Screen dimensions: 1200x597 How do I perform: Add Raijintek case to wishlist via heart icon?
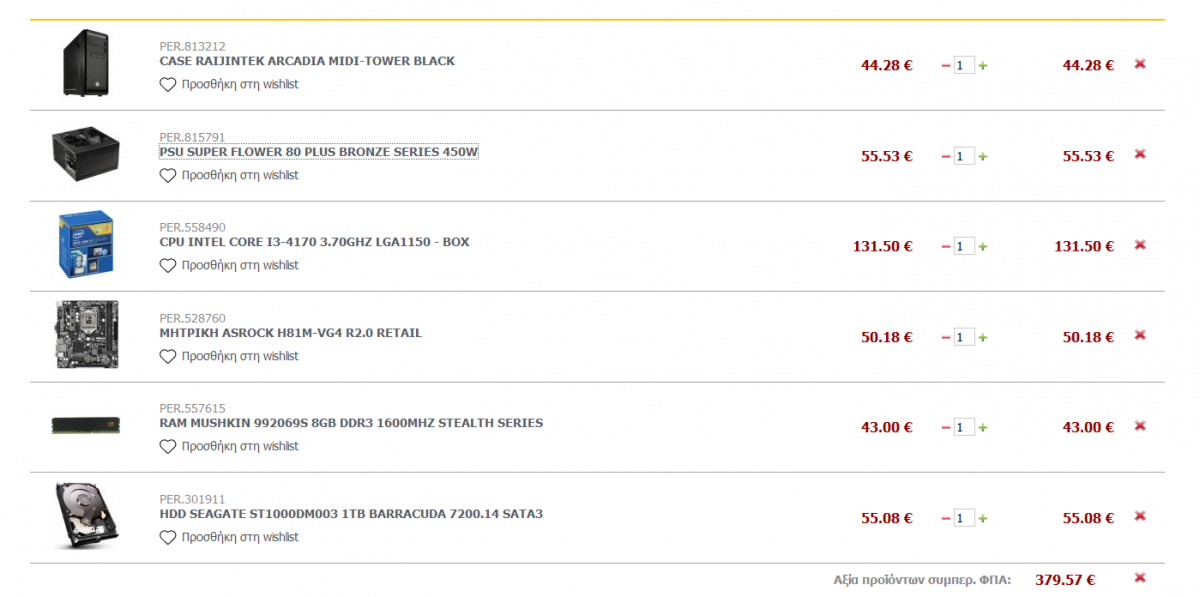pos(168,85)
